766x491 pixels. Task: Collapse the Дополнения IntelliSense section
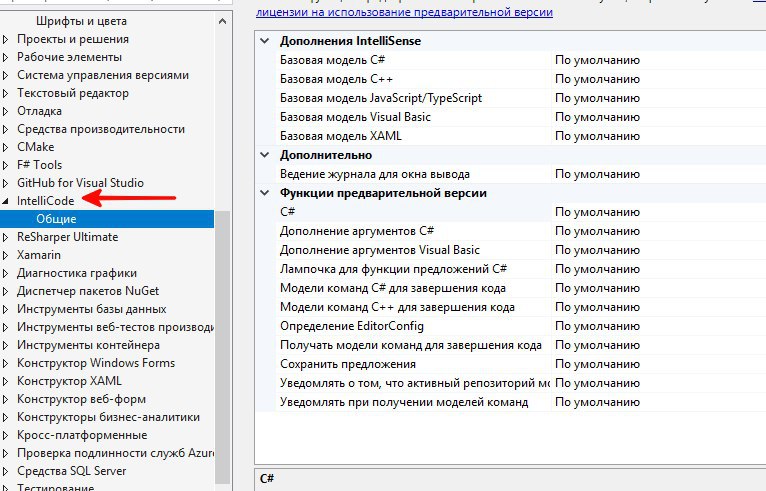pyautogui.click(x=265, y=41)
